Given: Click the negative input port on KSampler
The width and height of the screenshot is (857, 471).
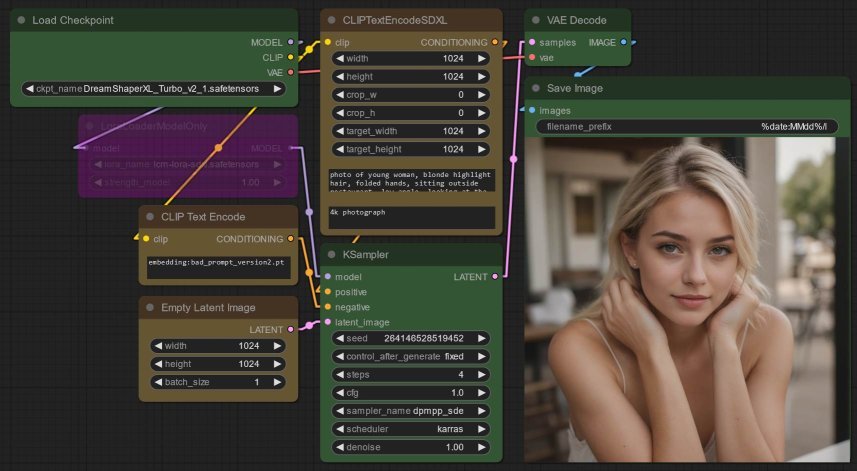Looking at the screenshot, I should 328,307.
